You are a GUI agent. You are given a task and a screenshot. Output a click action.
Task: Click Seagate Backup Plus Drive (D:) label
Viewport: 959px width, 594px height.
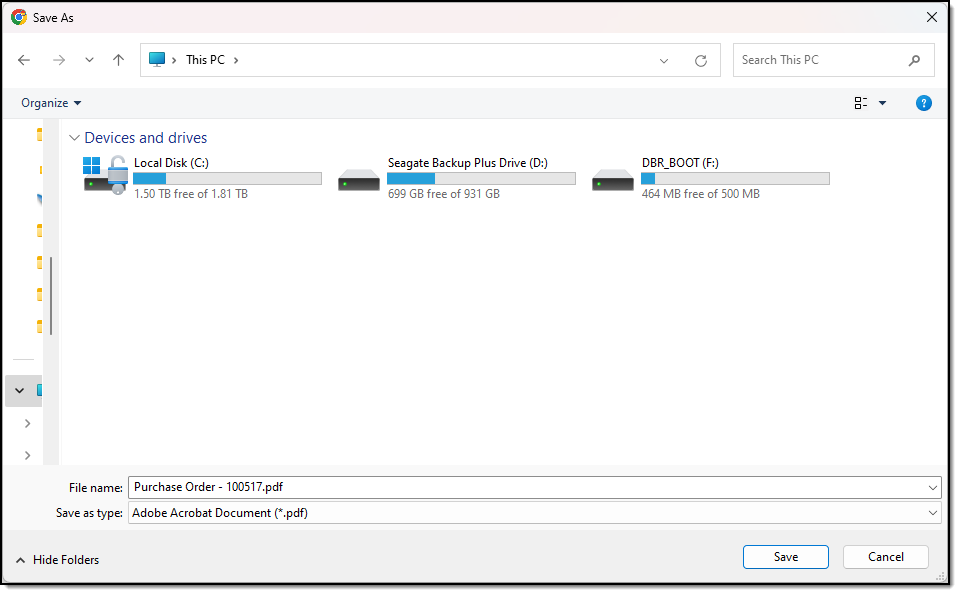[x=468, y=163]
